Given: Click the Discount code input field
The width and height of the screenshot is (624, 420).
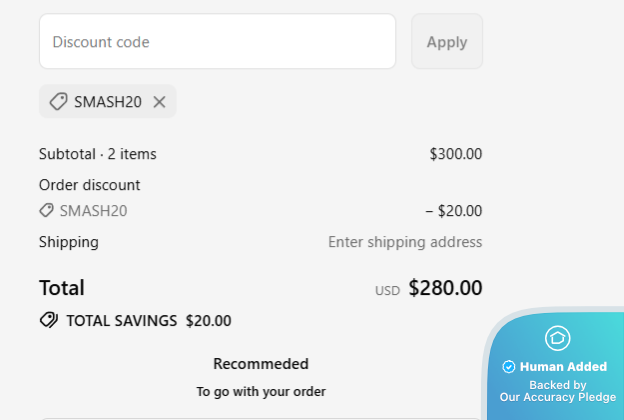Looking at the screenshot, I should point(217,42).
